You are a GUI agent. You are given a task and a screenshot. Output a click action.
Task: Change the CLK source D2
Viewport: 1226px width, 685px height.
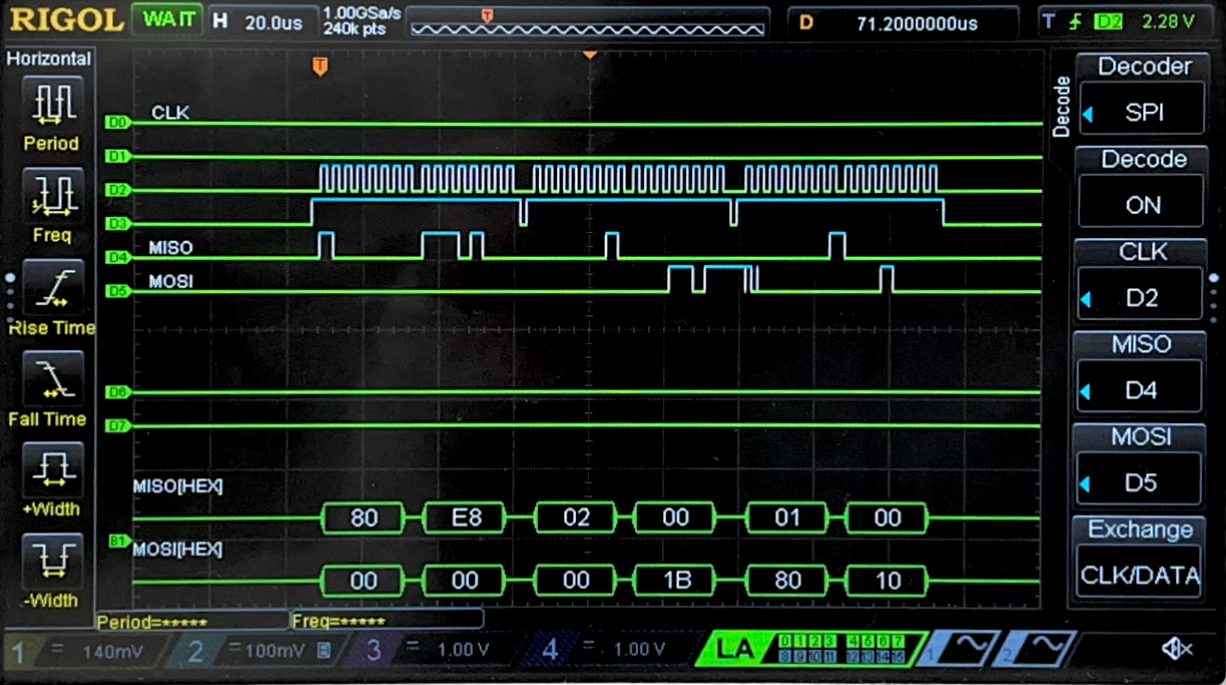click(x=1141, y=298)
